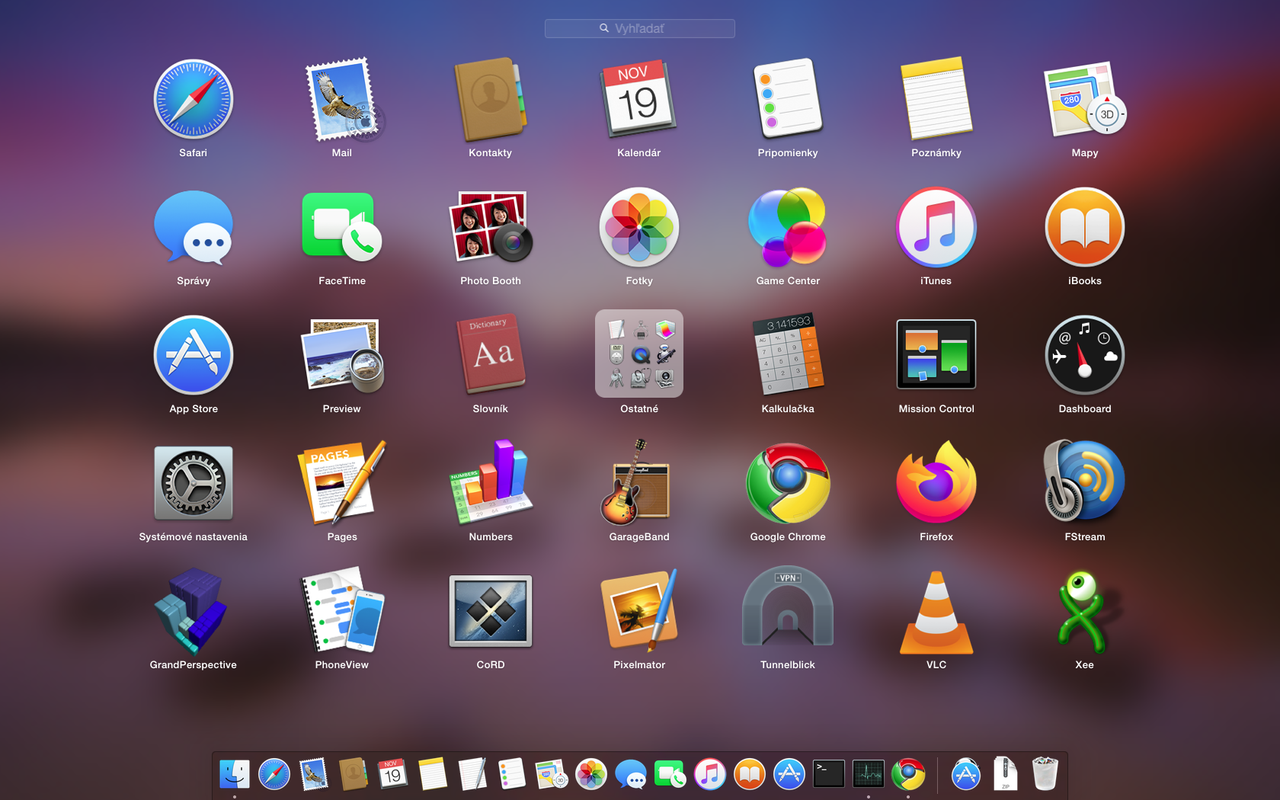This screenshot has width=1280, height=800.
Task: Open the App Store icon in the Dock
Action: click(789, 773)
